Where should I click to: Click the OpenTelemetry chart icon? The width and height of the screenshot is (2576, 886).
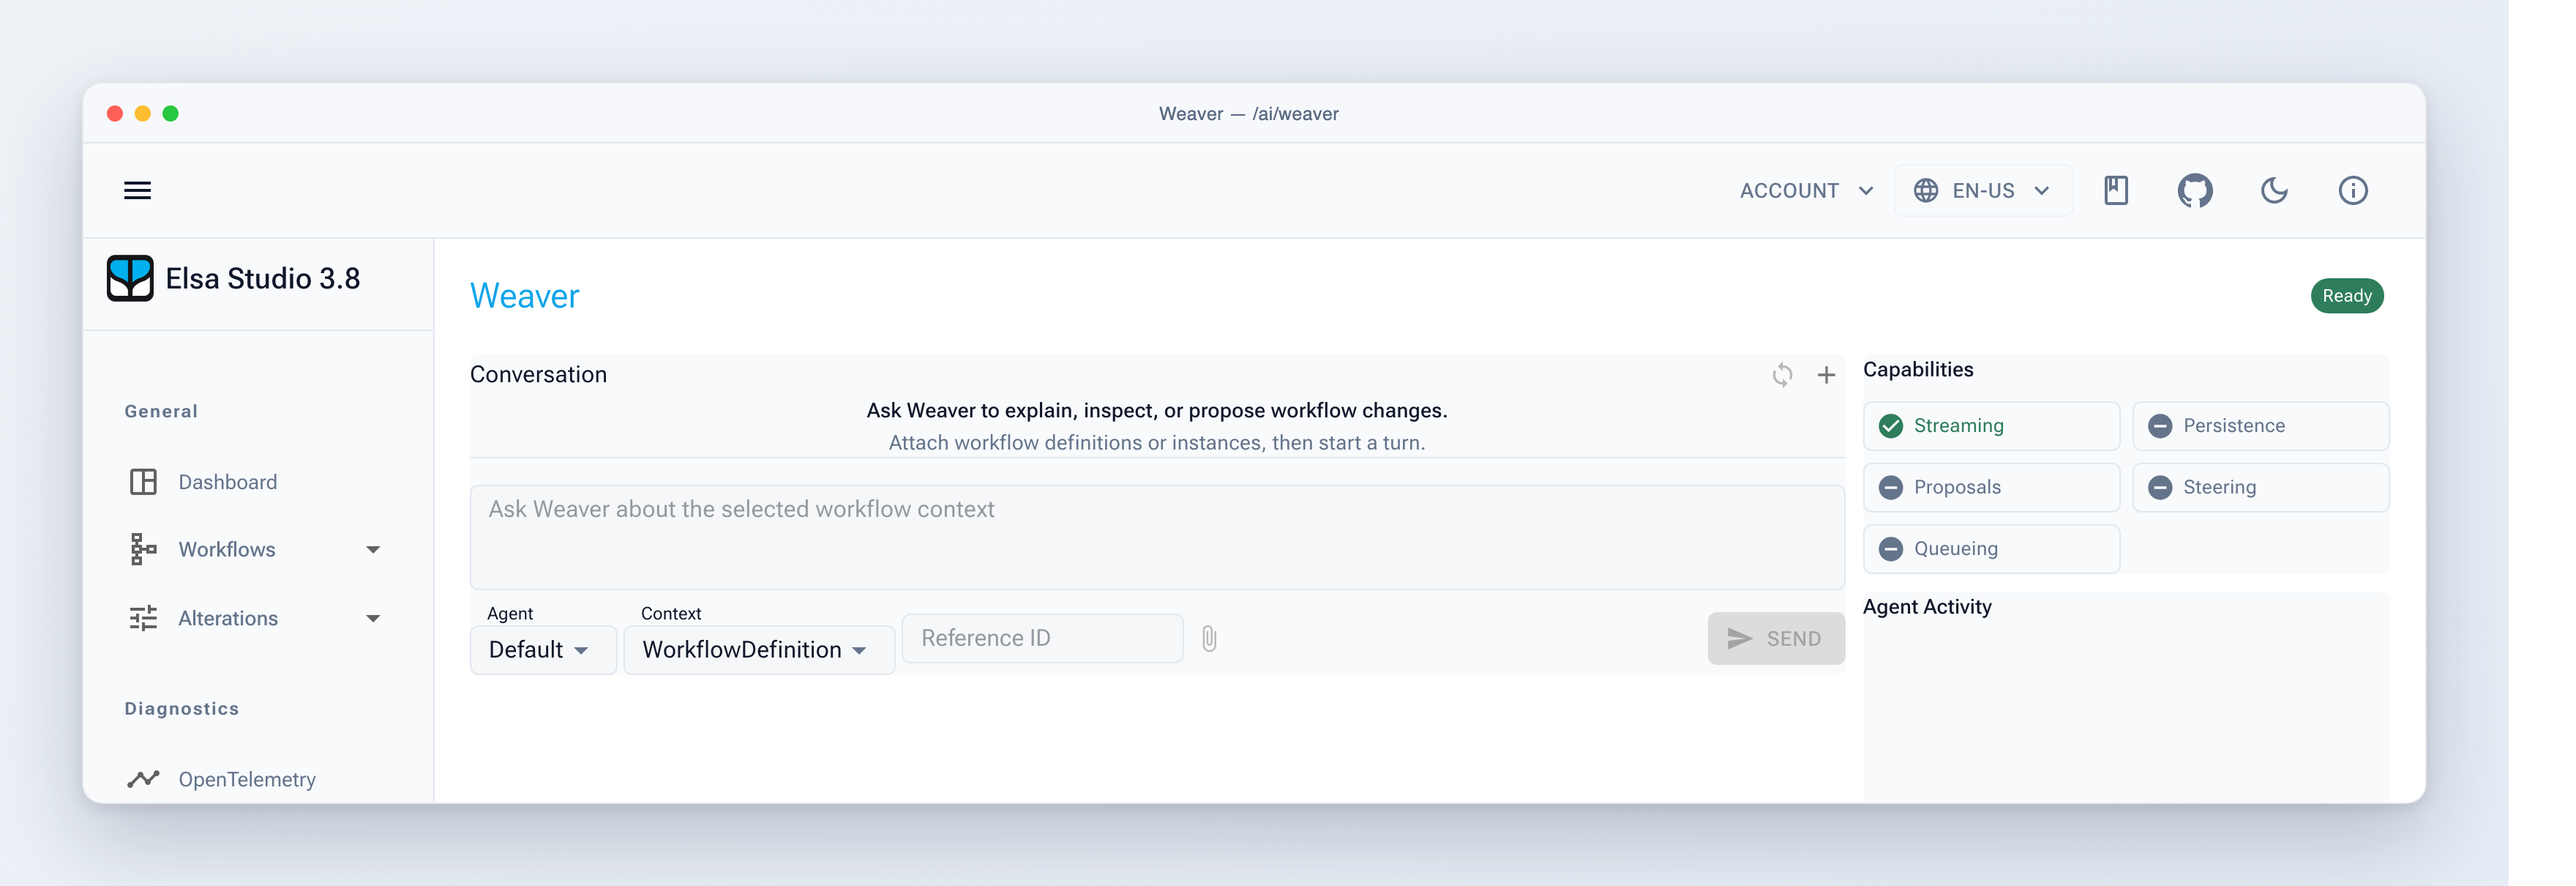tap(143, 779)
